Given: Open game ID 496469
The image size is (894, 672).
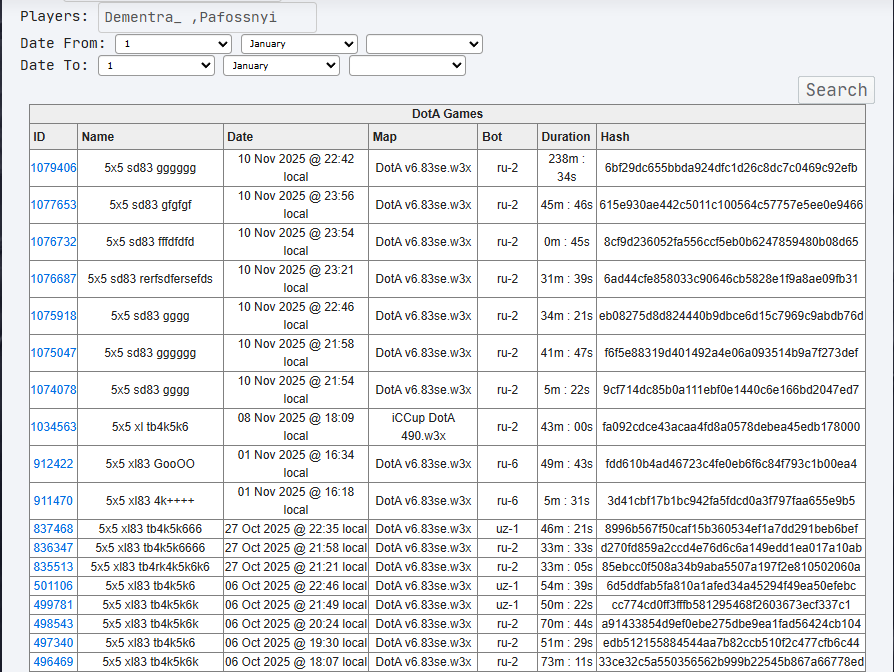Looking at the screenshot, I should pos(54,662).
